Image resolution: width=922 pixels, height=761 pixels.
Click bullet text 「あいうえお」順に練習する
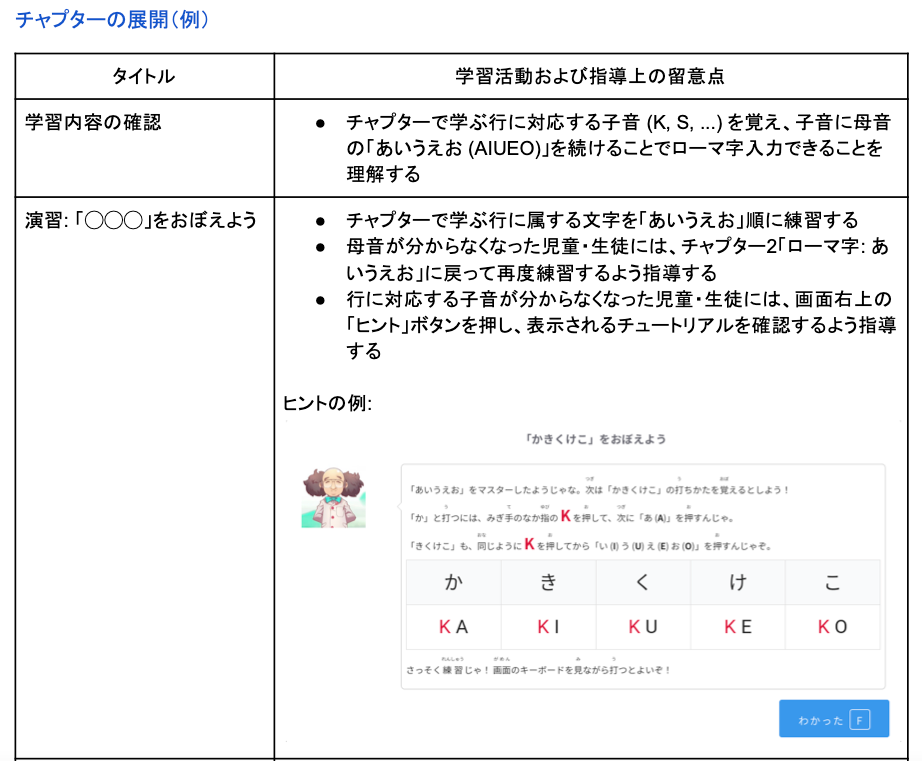pos(602,220)
